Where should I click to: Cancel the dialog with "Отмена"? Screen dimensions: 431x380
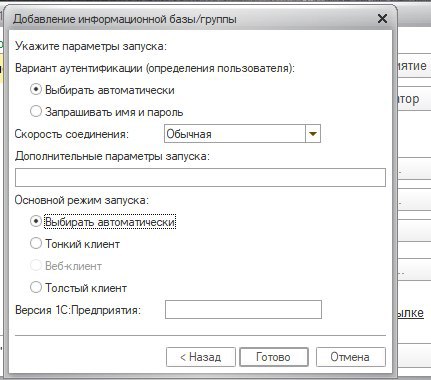tap(350, 357)
